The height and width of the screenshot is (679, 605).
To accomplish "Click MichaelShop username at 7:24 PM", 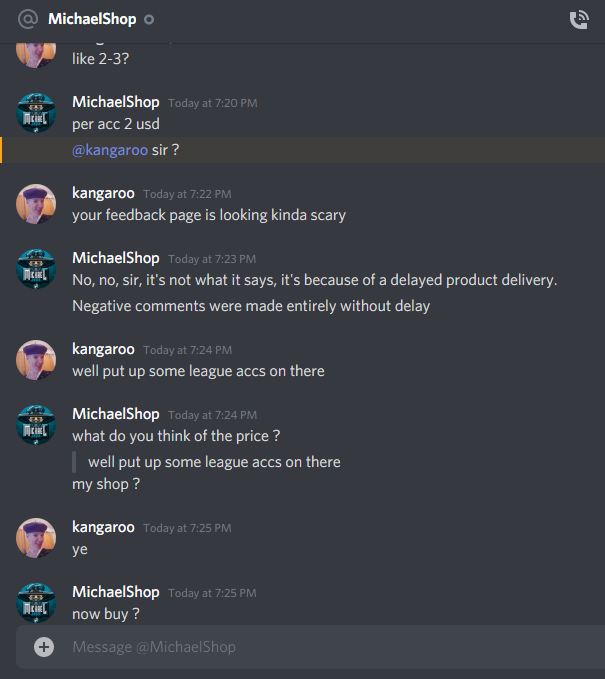I will (x=116, y=414).
